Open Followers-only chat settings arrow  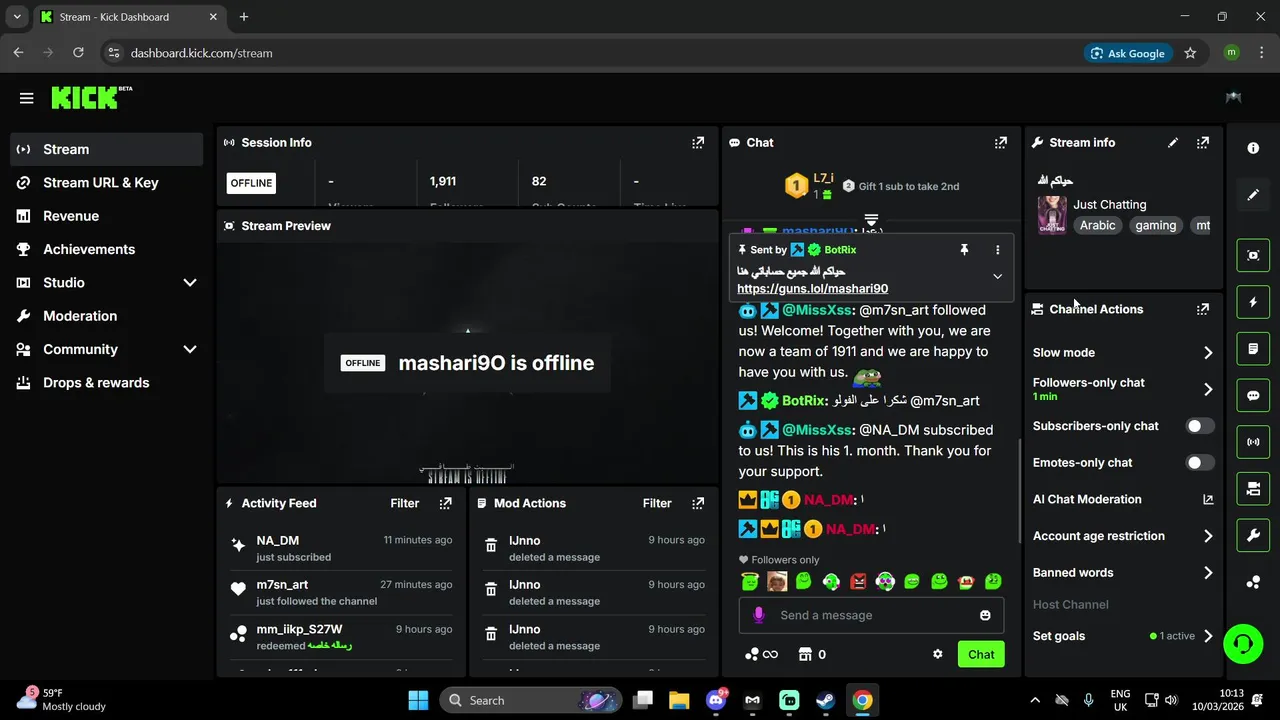tap(1208, 389)
